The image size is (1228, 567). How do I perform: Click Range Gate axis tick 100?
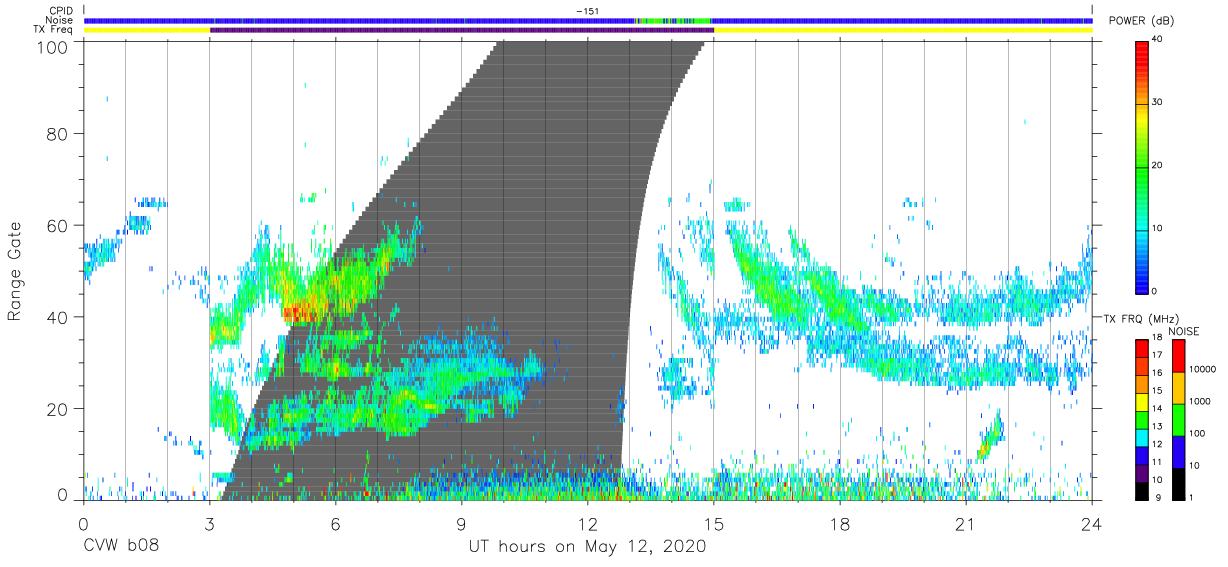point(53,47)
